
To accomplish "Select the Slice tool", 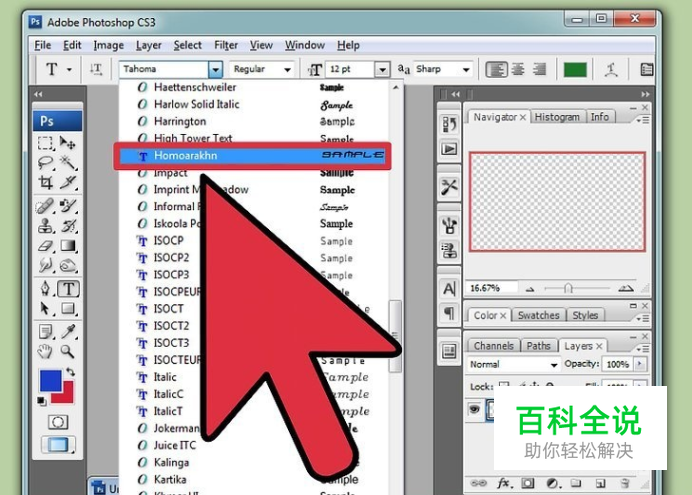I will coord(68,182).
